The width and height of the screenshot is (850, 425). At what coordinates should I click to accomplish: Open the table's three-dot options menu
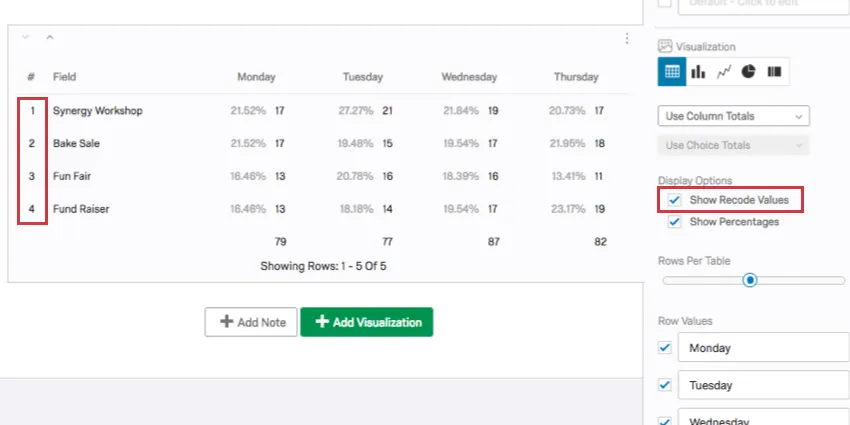pyautogui.click(x=627, y=39)
